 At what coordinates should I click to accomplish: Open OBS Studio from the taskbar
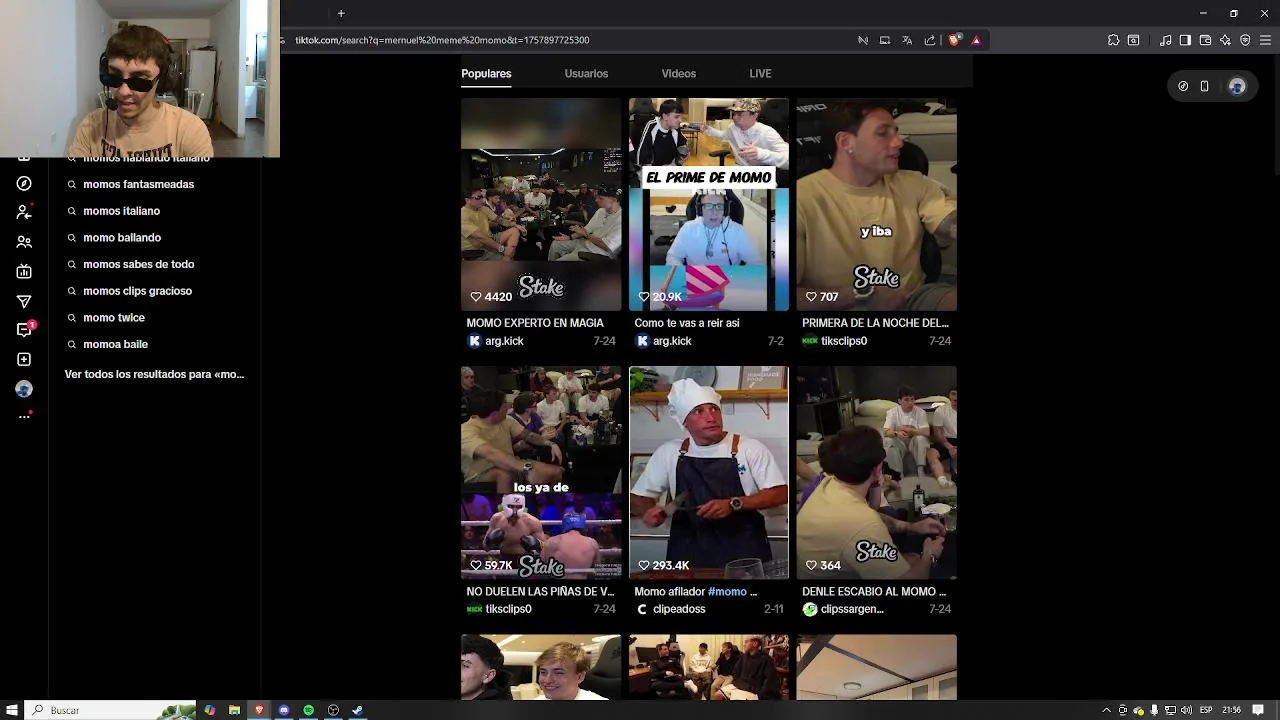[x=333, y=710]
